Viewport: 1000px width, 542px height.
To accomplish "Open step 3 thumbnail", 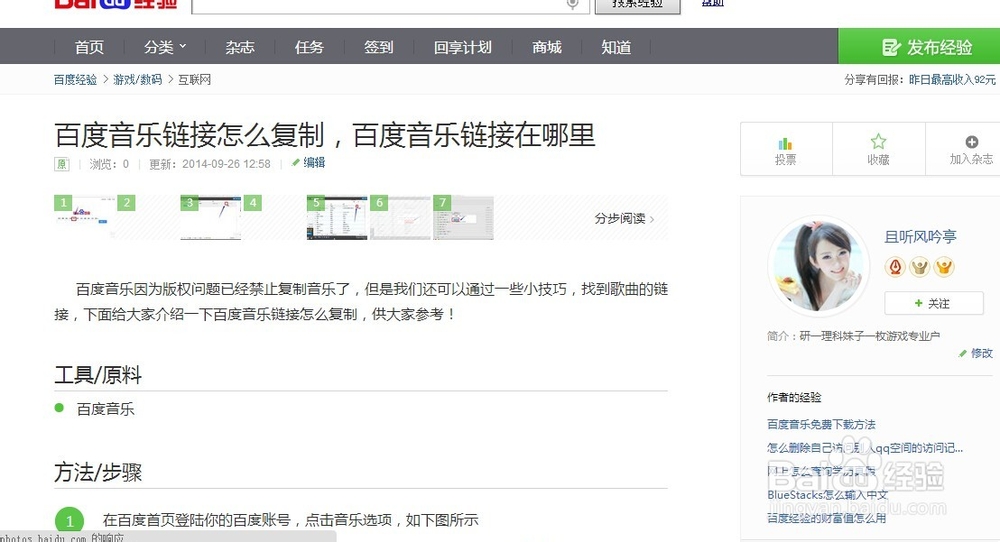I will tap(211, 218).
